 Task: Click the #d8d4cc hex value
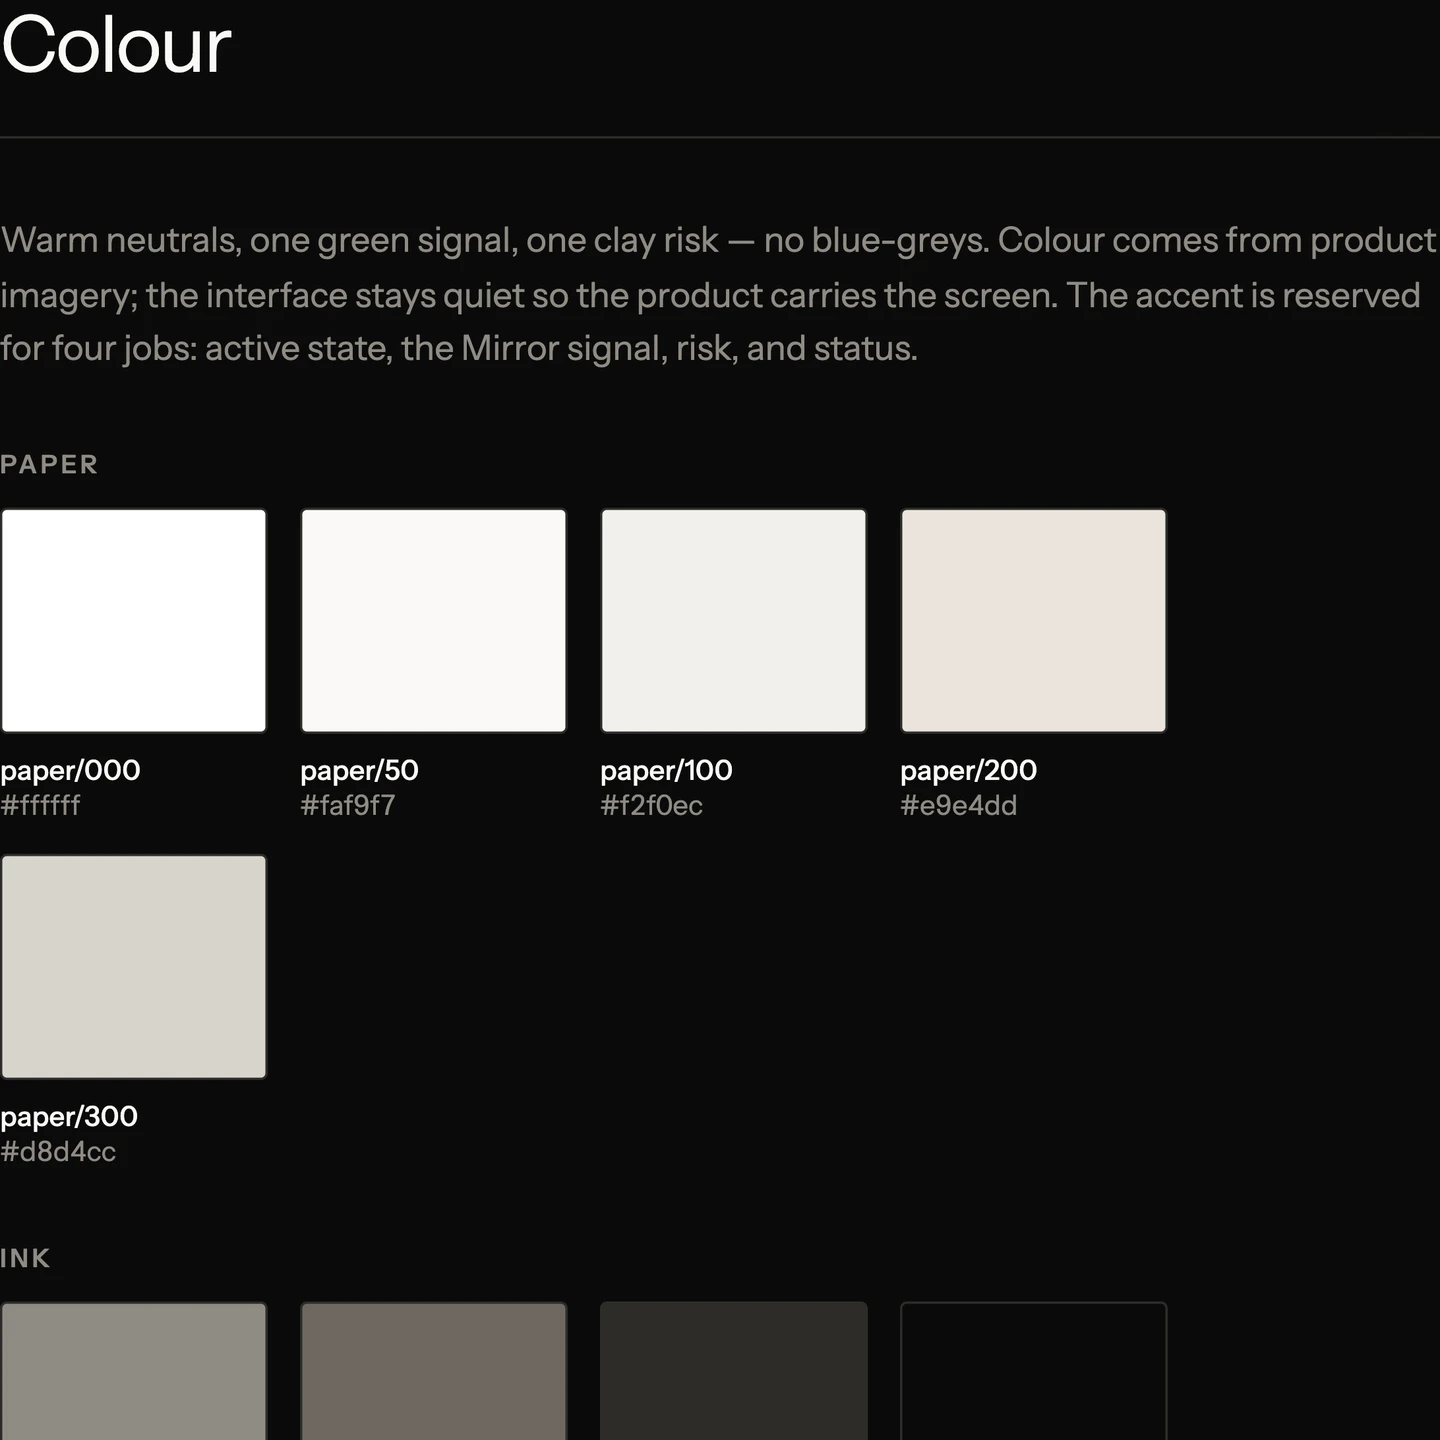click(58, 1151)
